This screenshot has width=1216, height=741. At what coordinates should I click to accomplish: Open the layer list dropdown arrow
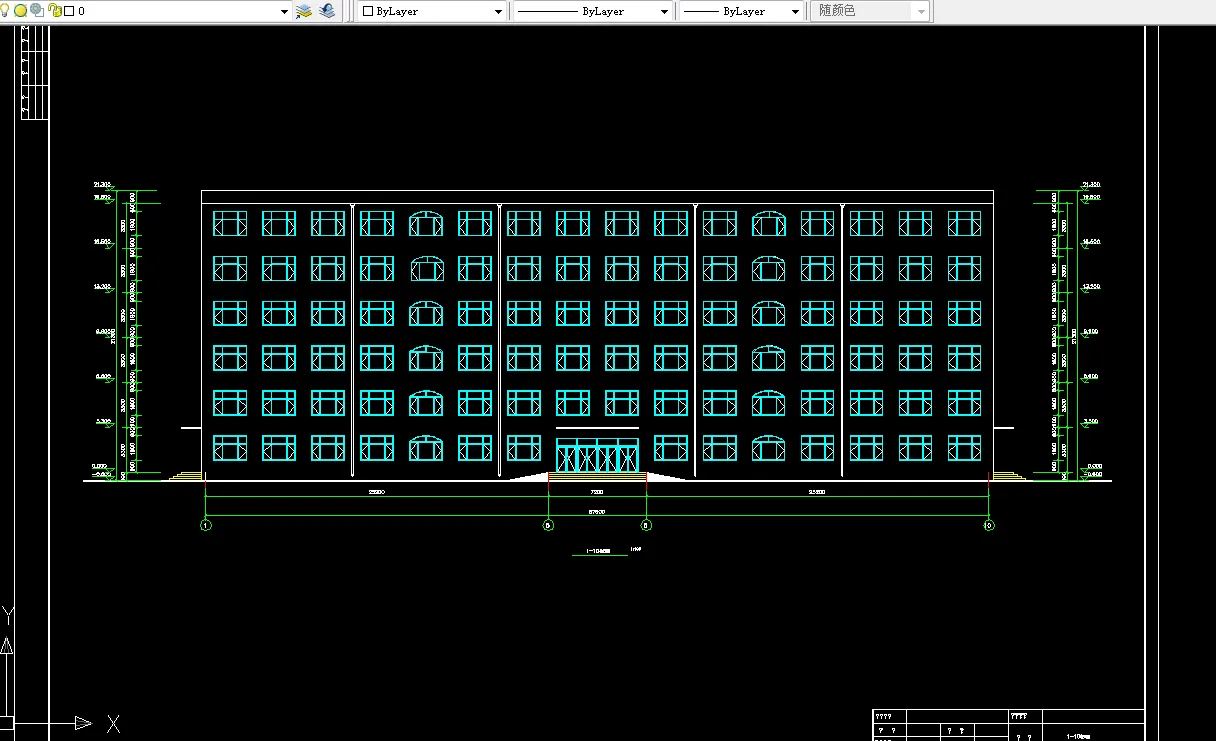[284, 12]
